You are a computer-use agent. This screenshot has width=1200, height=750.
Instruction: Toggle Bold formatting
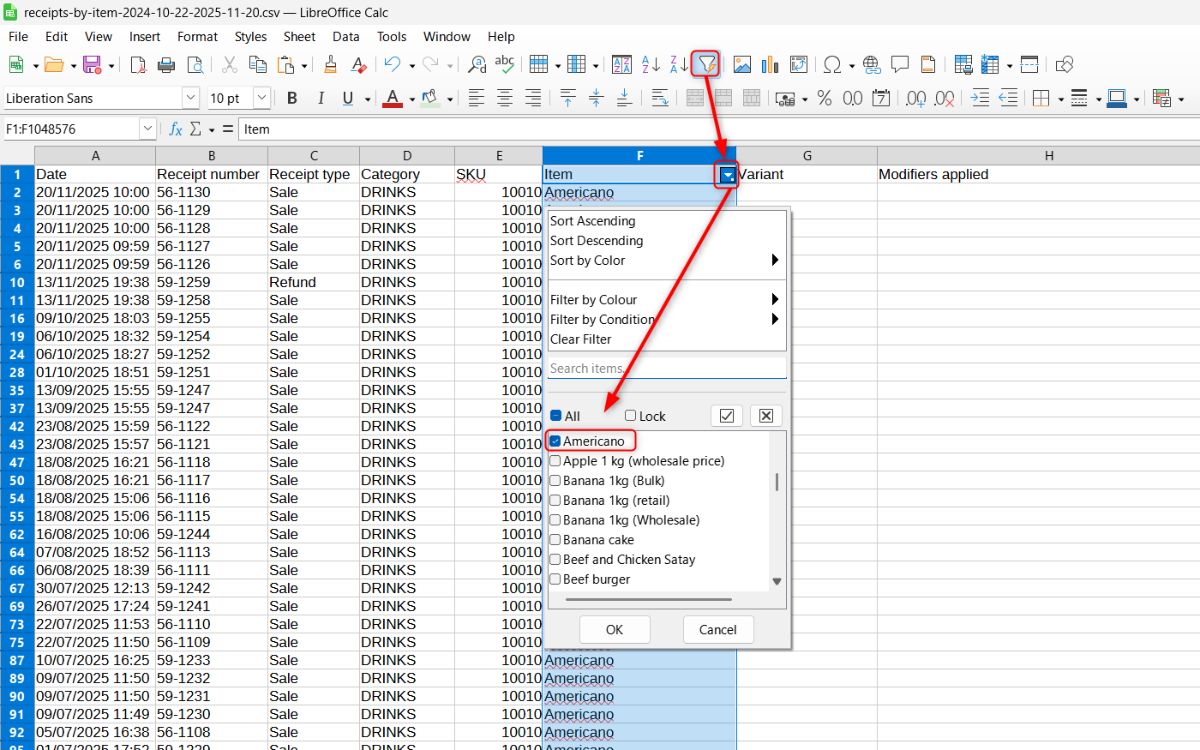click(292, 98)
